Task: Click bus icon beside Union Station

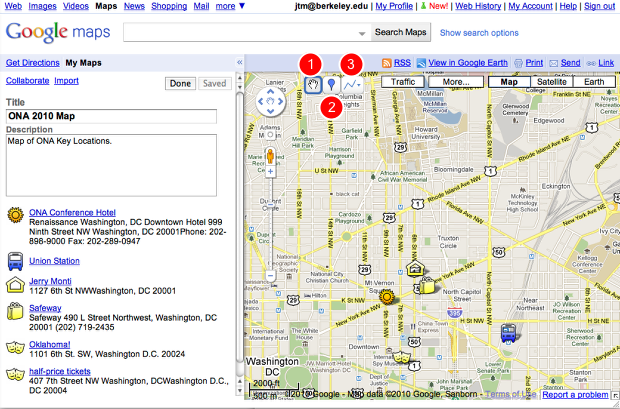Action: [x=15, y=261]
